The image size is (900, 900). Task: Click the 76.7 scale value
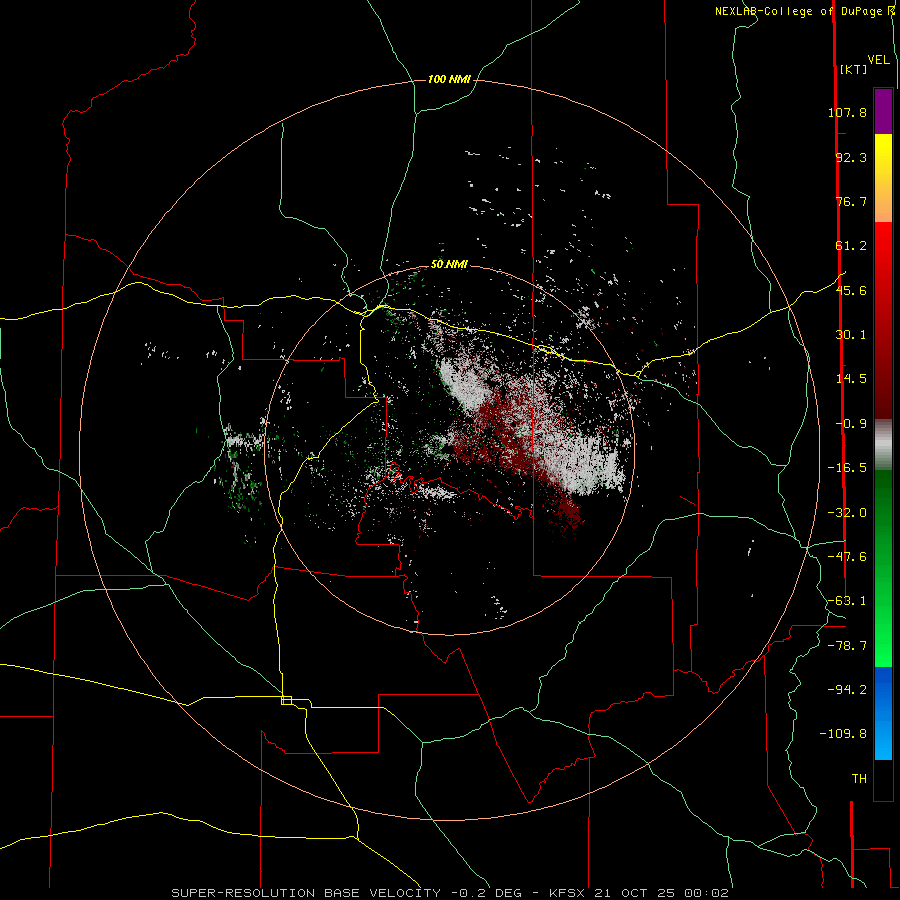tap(851, 201)
